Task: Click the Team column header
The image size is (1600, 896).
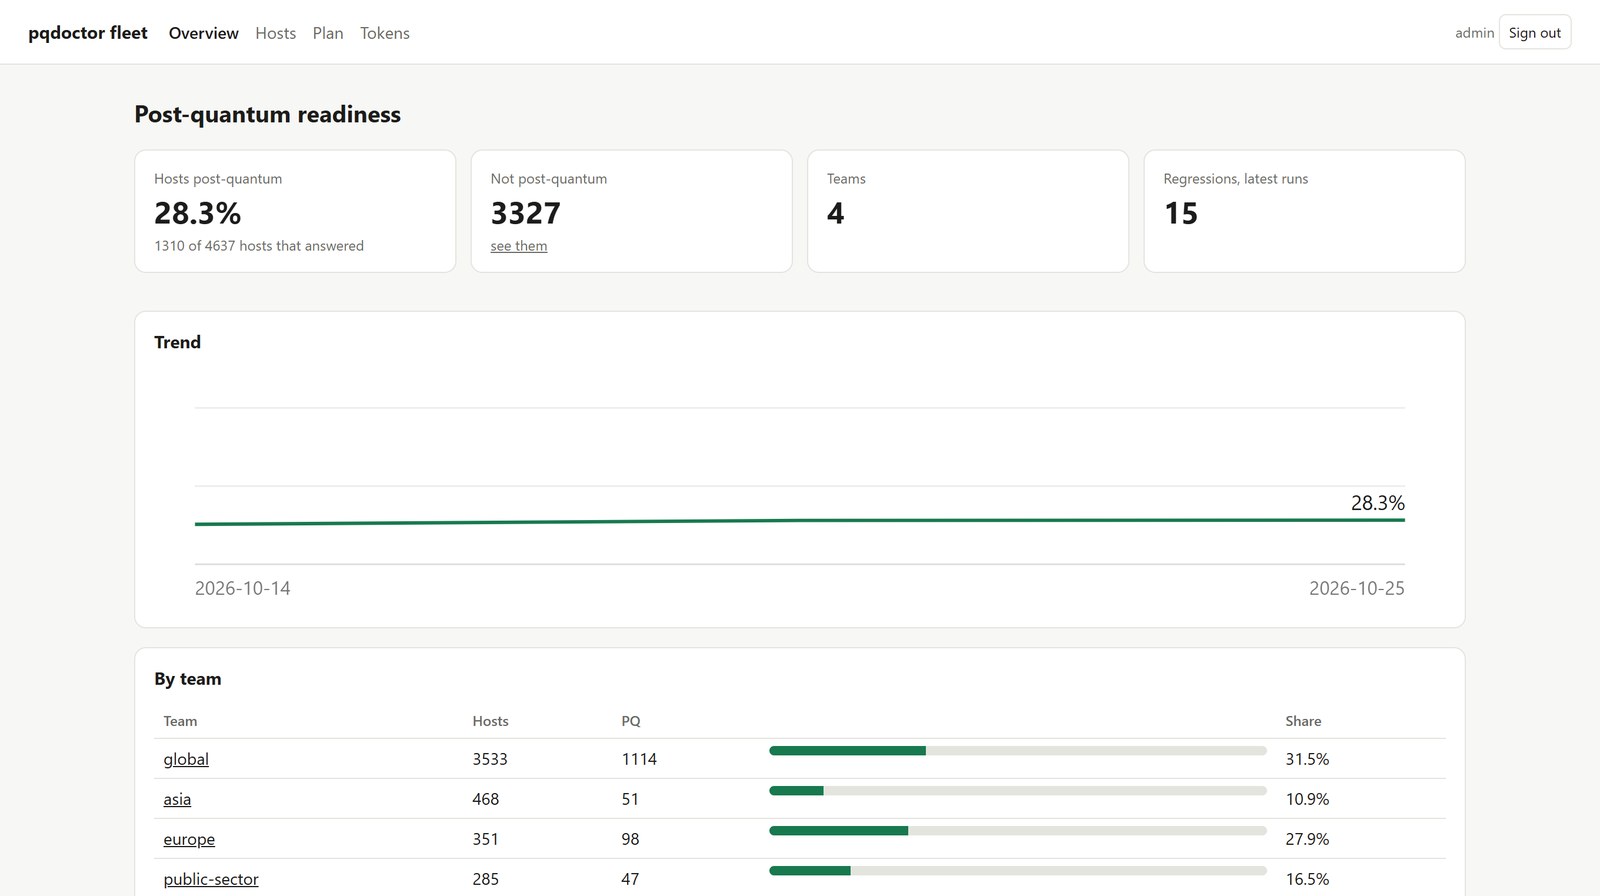Action: 180,721
